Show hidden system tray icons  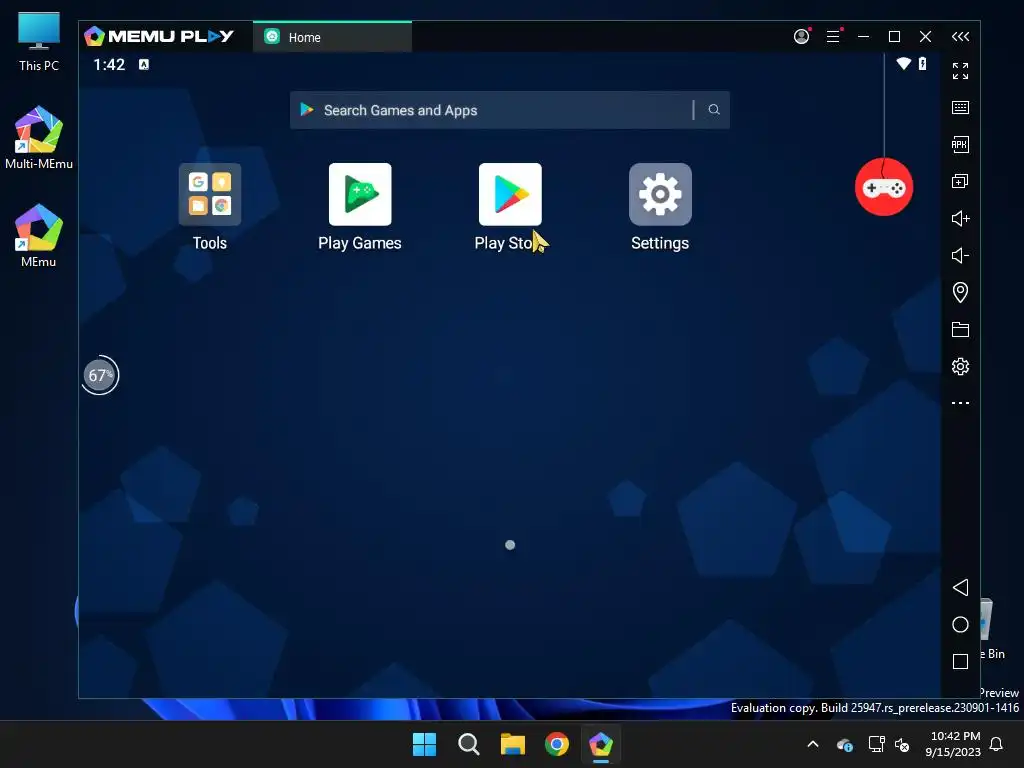point(813,744)
